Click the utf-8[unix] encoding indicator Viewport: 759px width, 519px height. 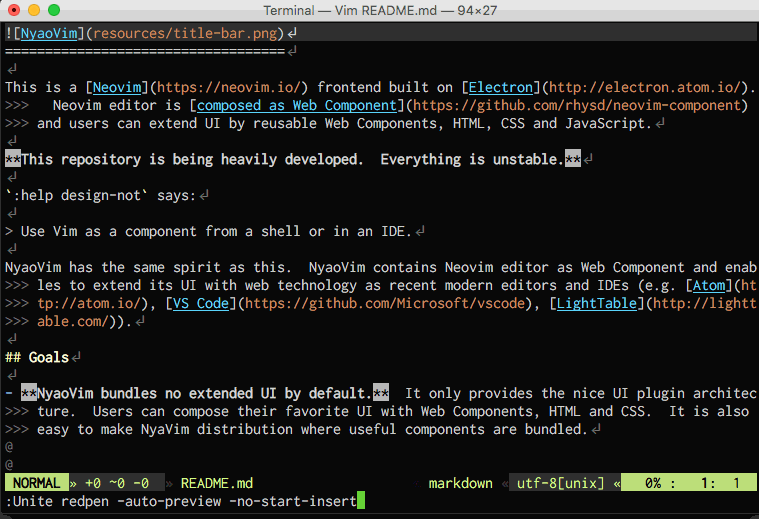[x=561, y=483]
